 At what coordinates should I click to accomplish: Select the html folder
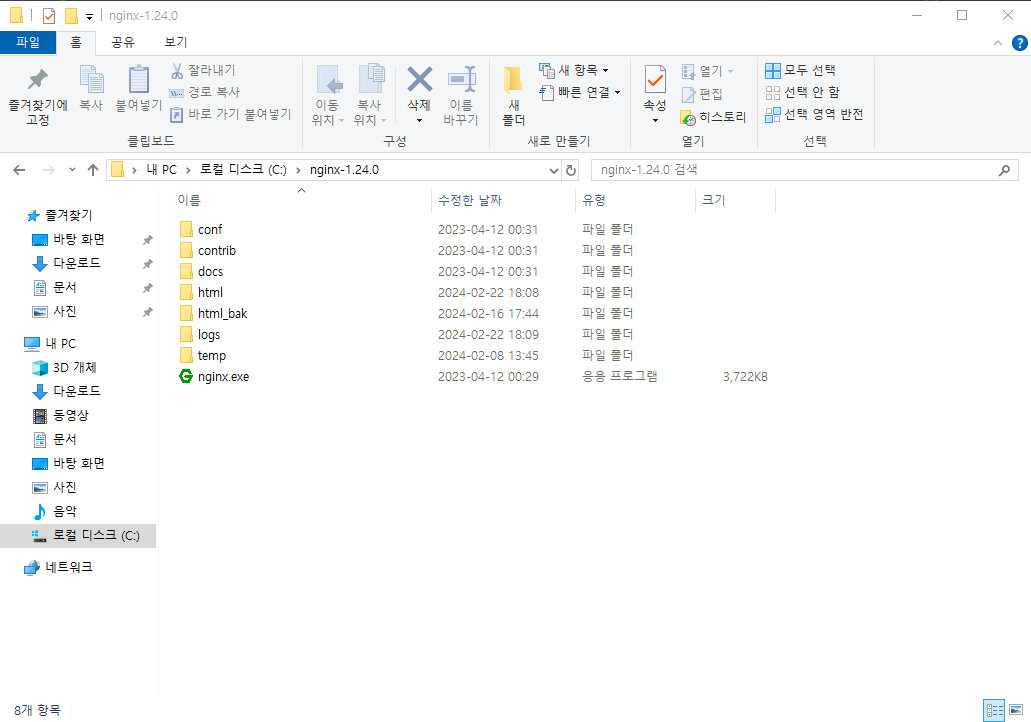[210, 293]
